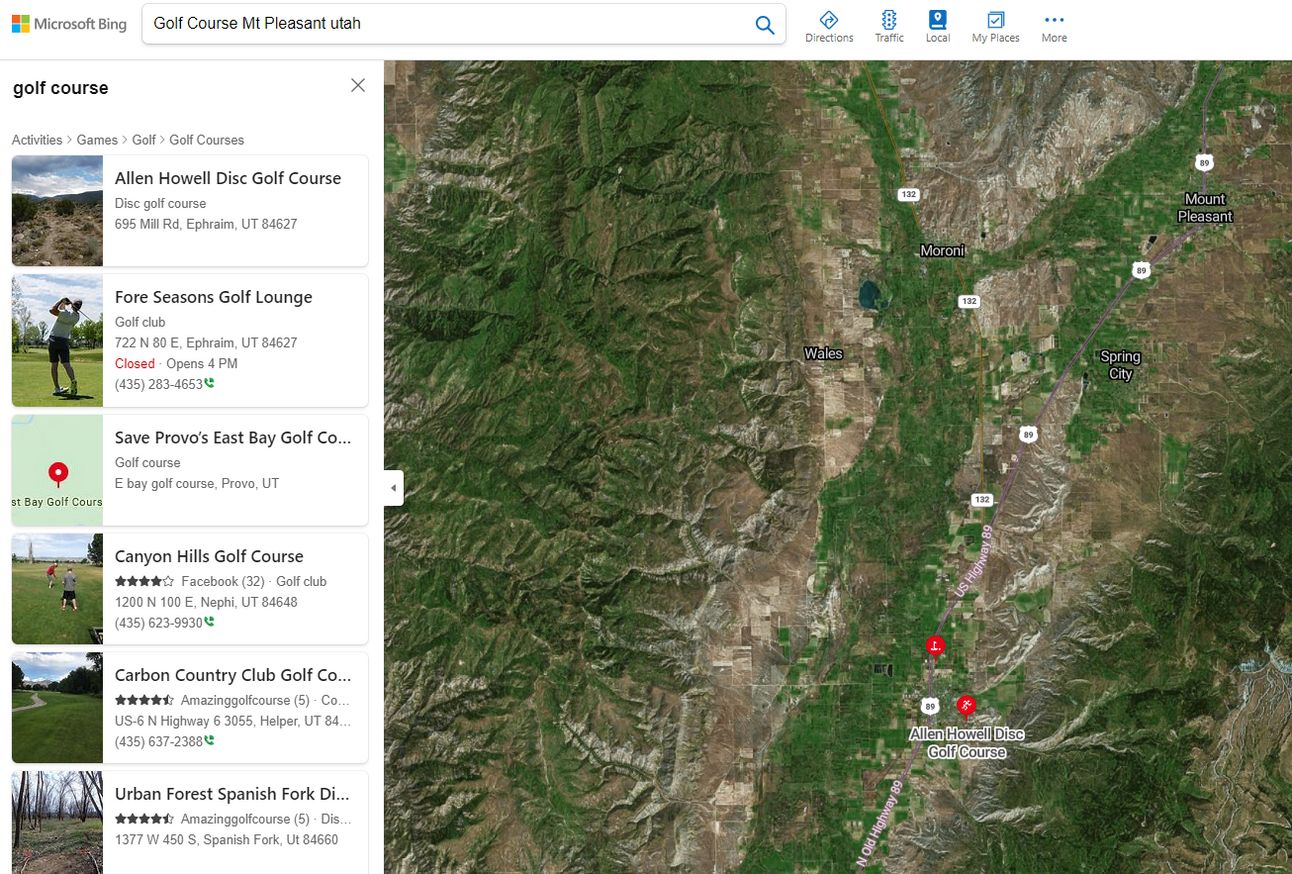Open the Local tab
Screen dimensions: 1292x874
937,27
